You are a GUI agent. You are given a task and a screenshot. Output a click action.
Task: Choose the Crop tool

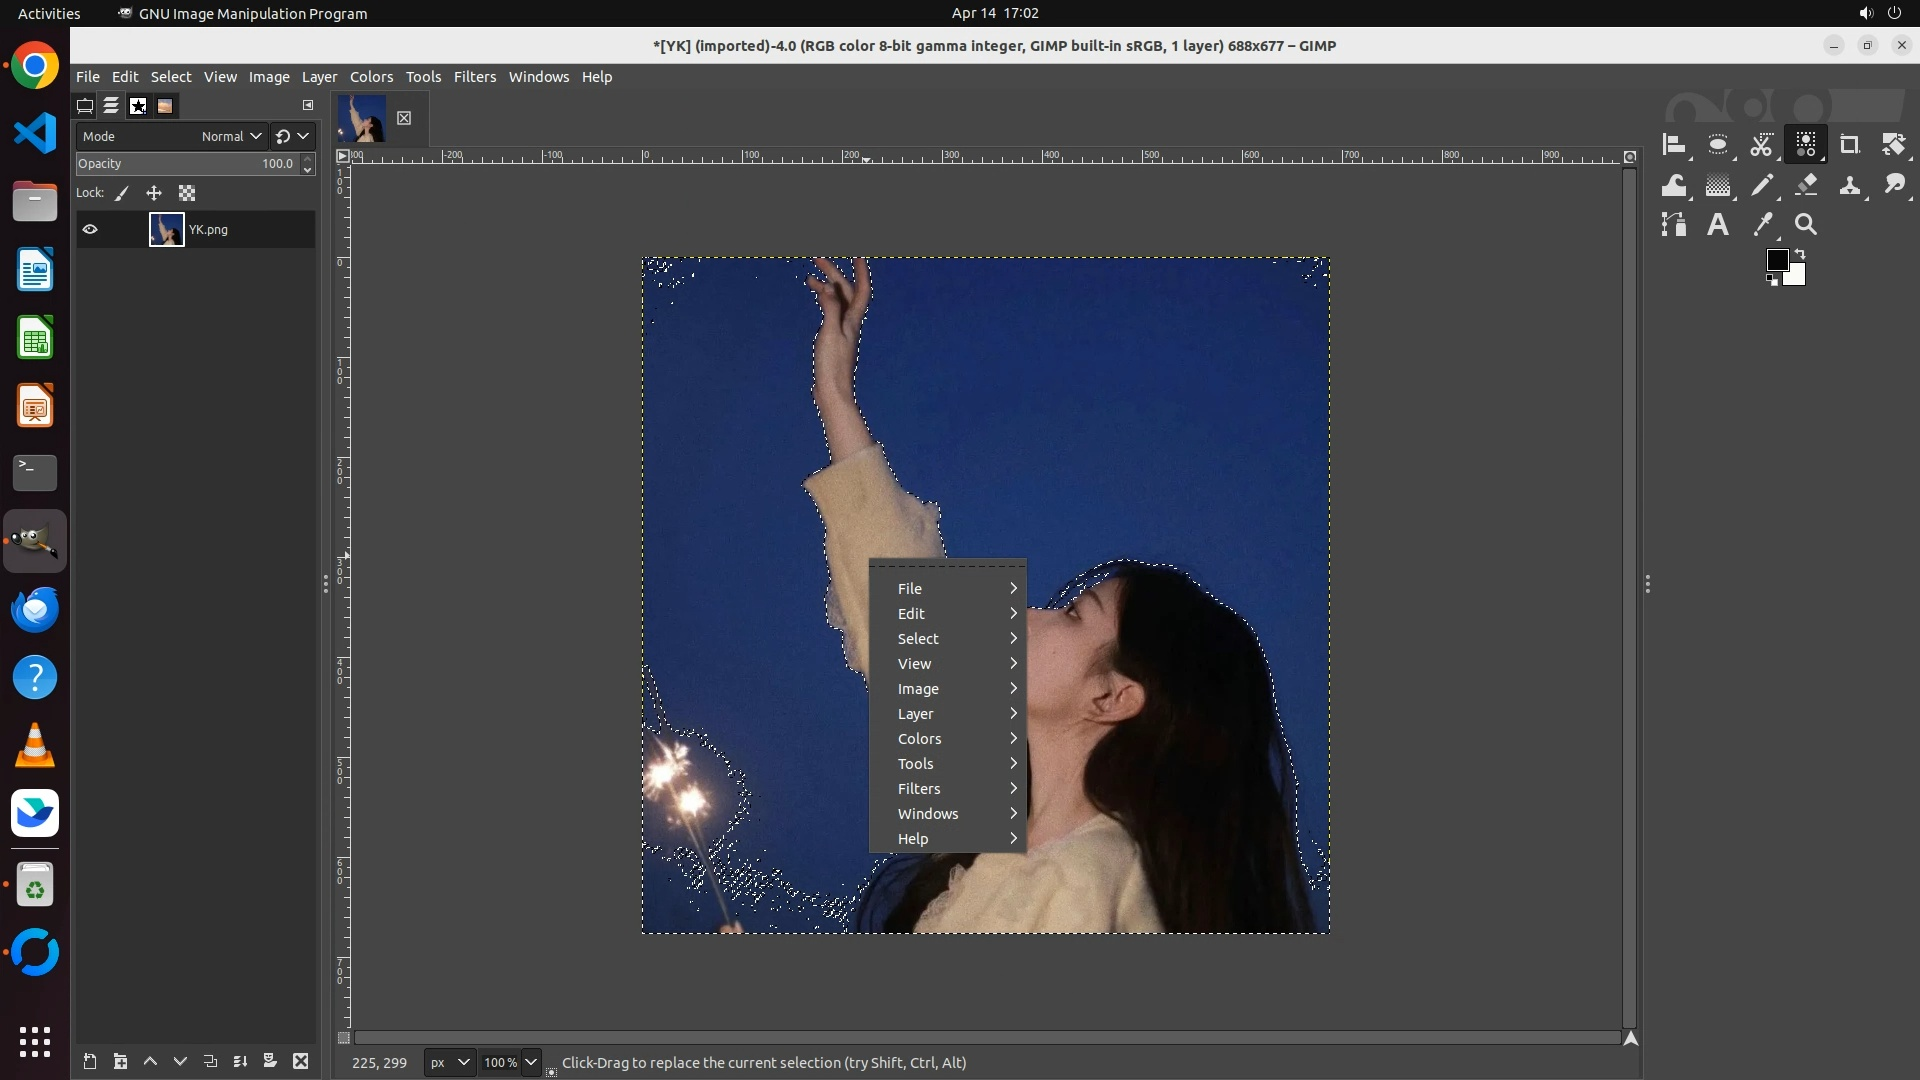[x=1849, y=146]
